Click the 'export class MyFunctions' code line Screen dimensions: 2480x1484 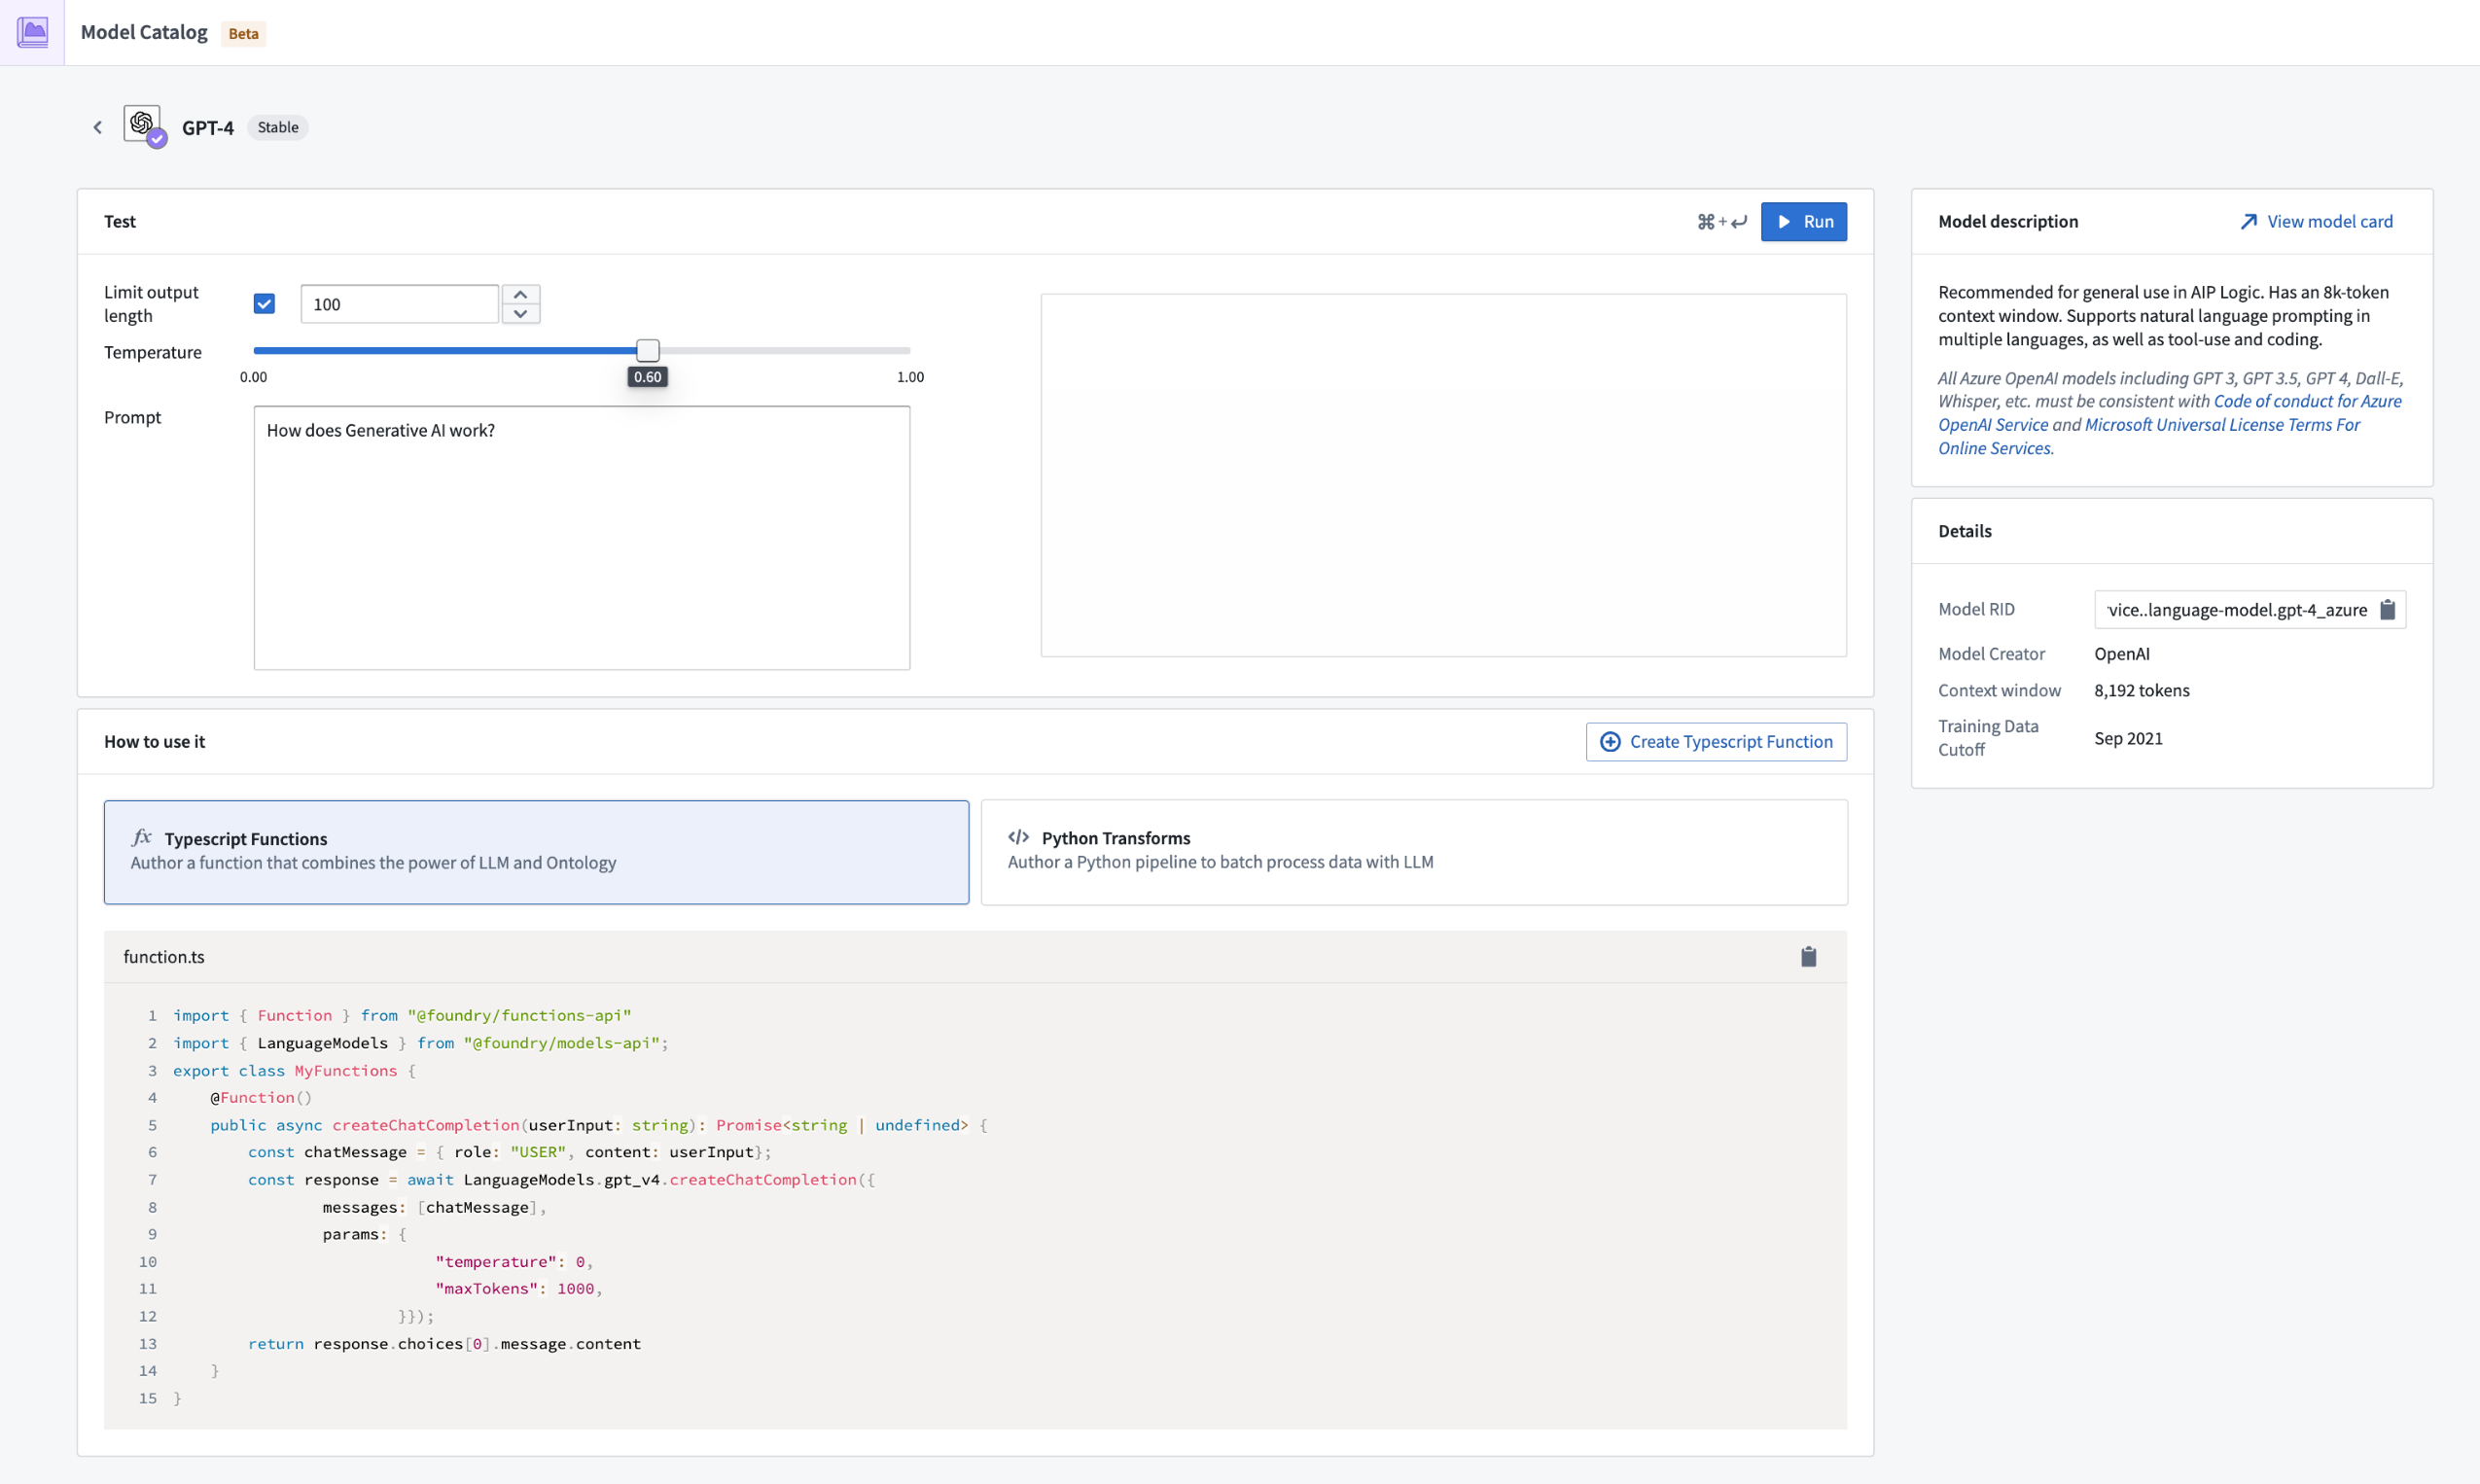[x=294, y=1070]
